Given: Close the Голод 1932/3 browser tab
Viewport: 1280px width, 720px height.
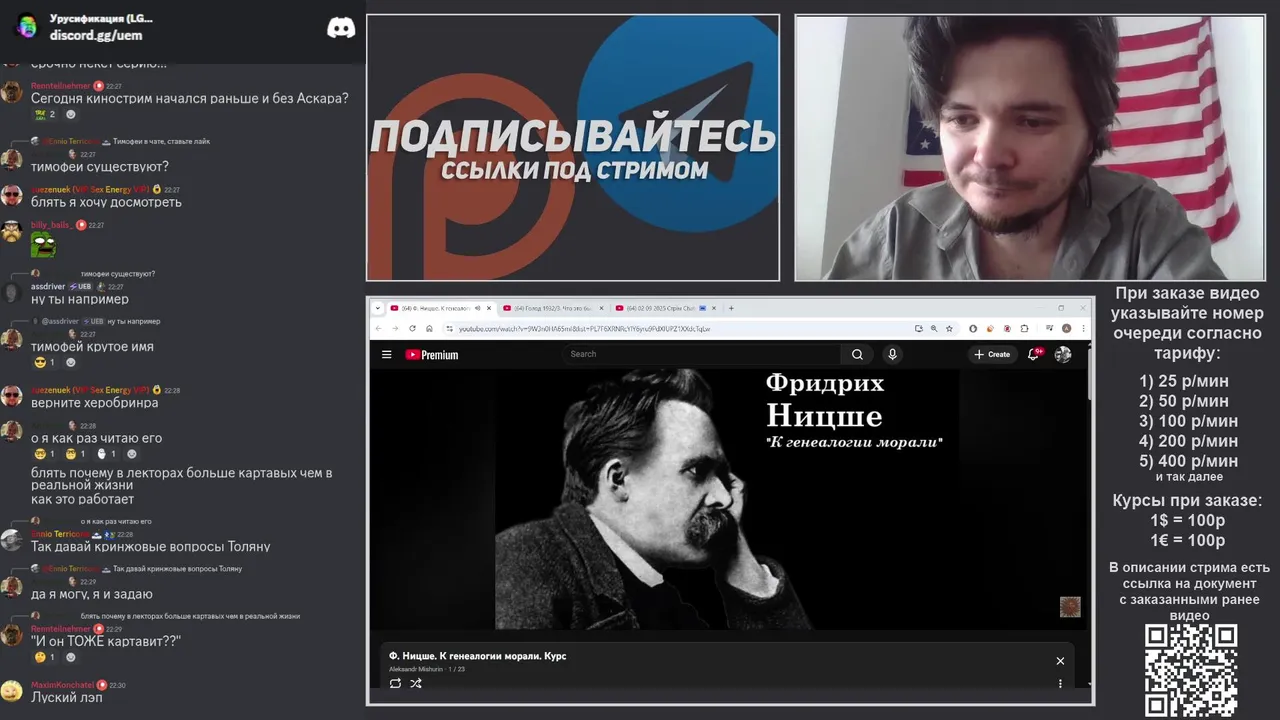Looking at the screenshot, I should tap(601, 308).
